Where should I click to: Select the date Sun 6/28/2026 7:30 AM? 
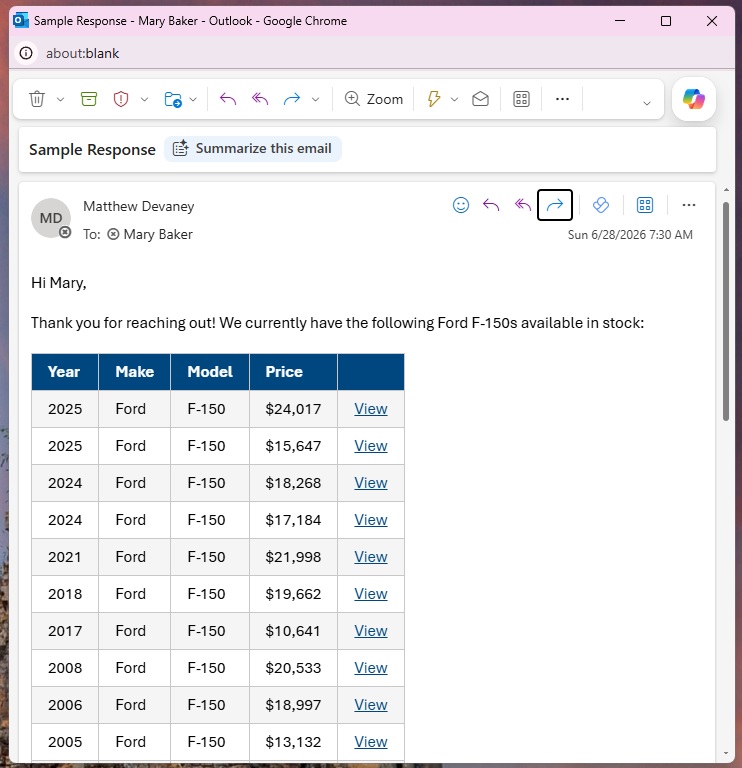click(x=630, y=235)
